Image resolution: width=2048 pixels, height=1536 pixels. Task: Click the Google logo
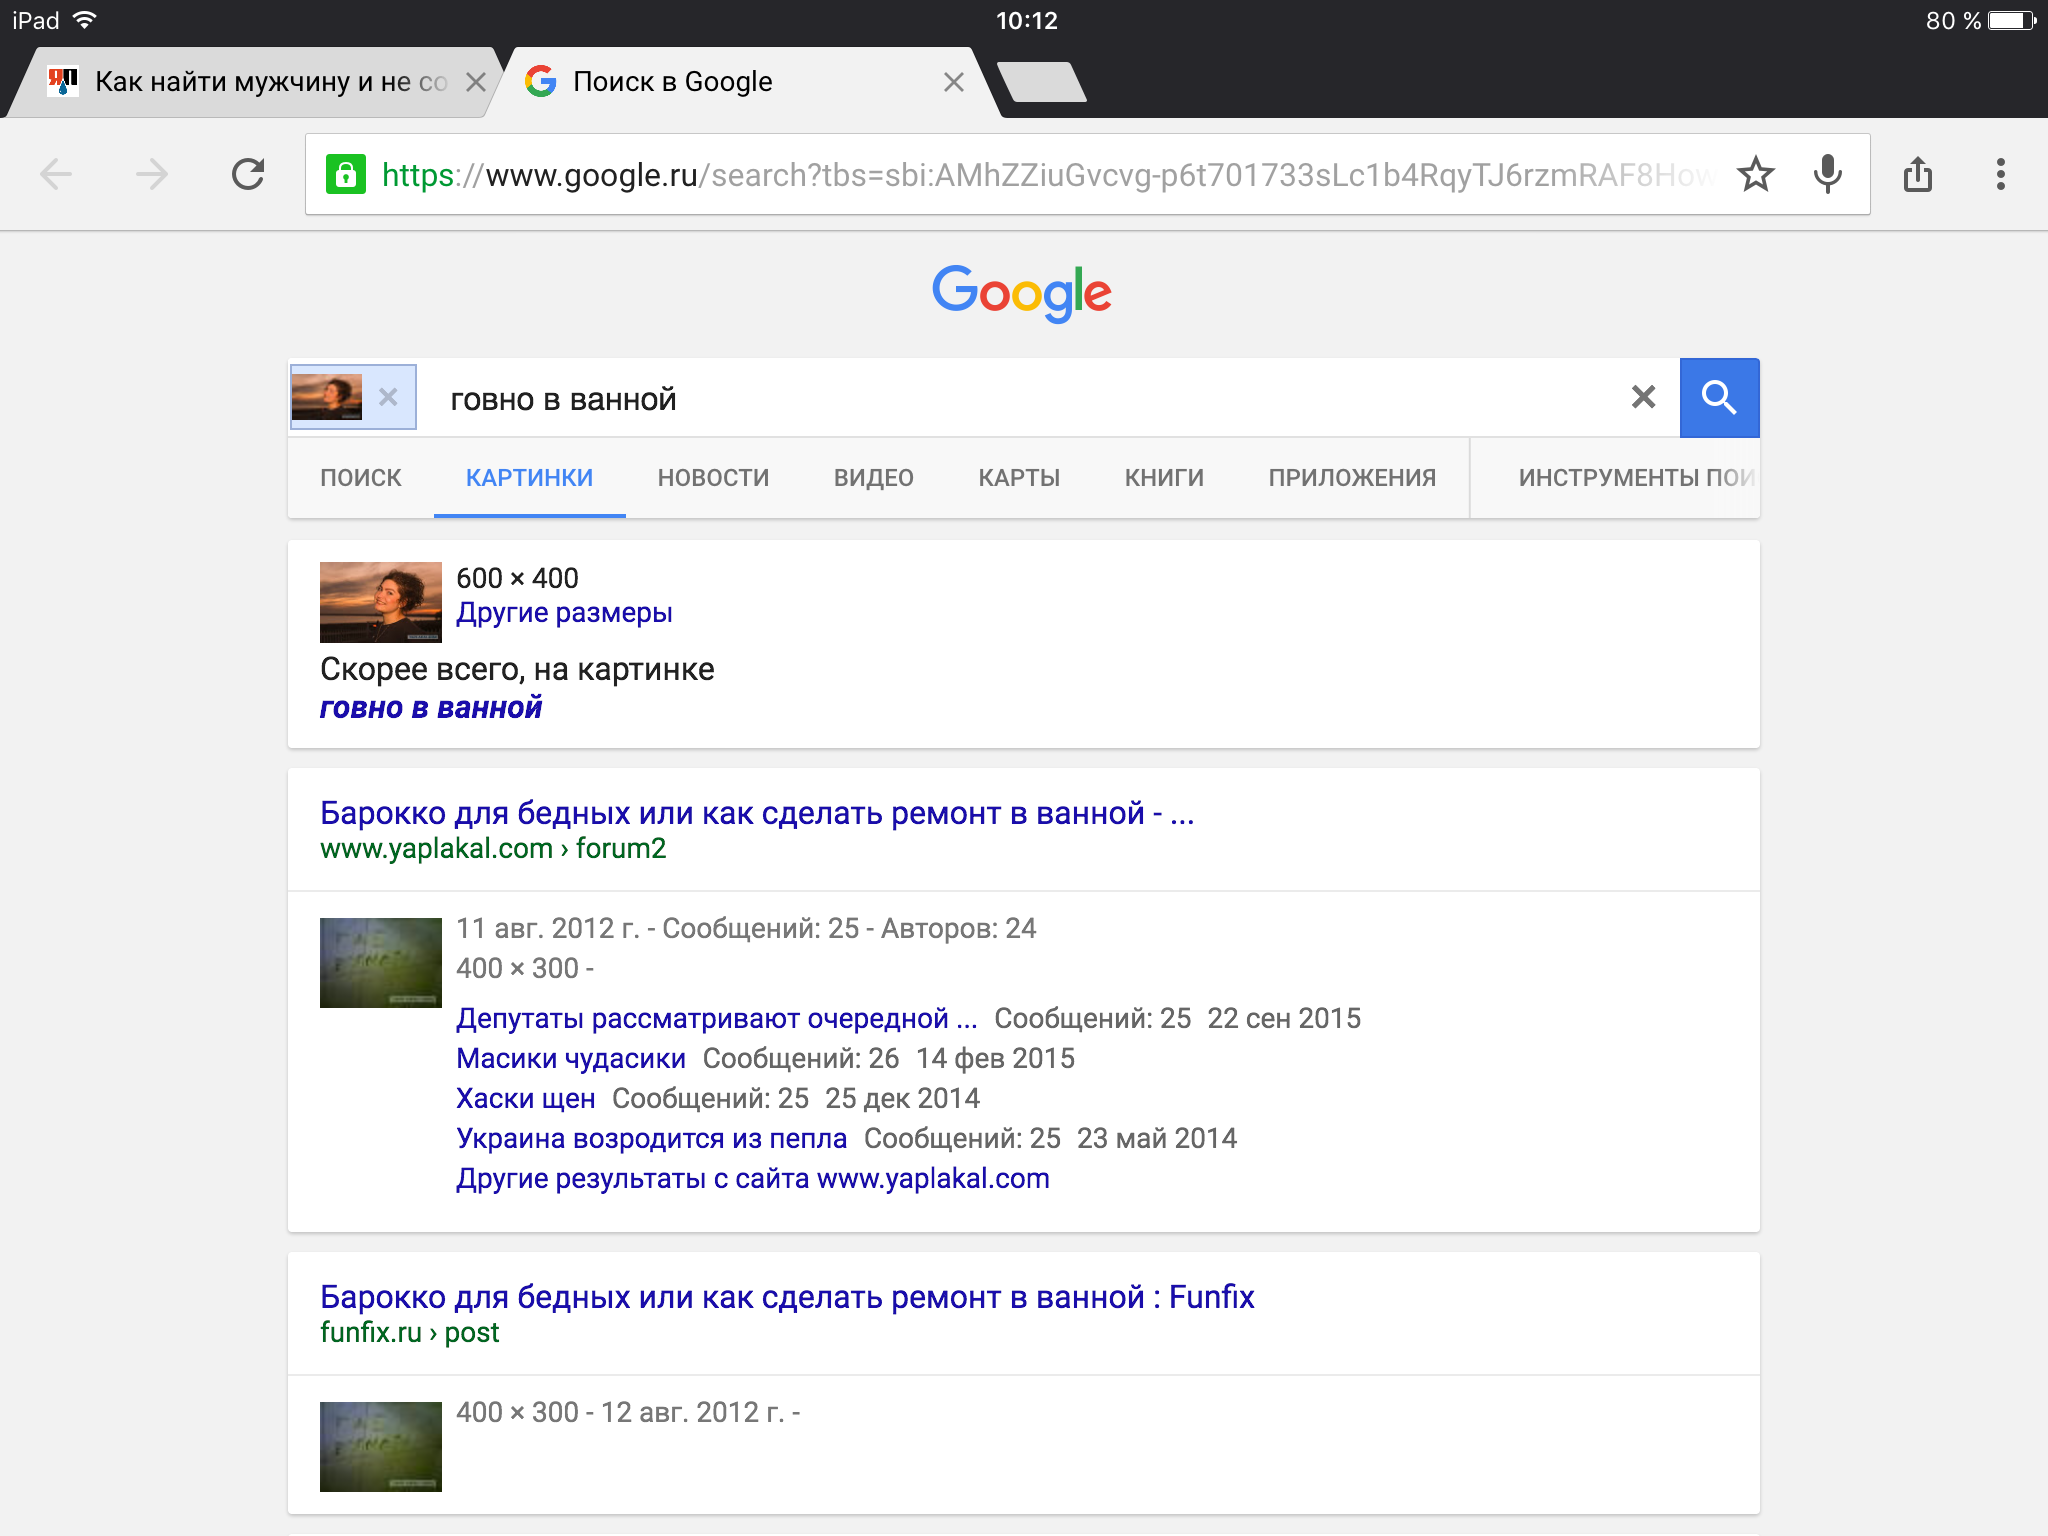(x=1022, y=293)
